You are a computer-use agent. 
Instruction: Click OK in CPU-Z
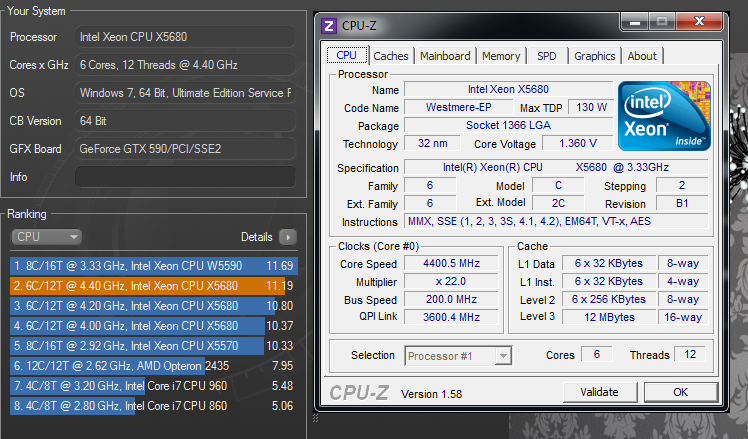[x=681, y=392]
